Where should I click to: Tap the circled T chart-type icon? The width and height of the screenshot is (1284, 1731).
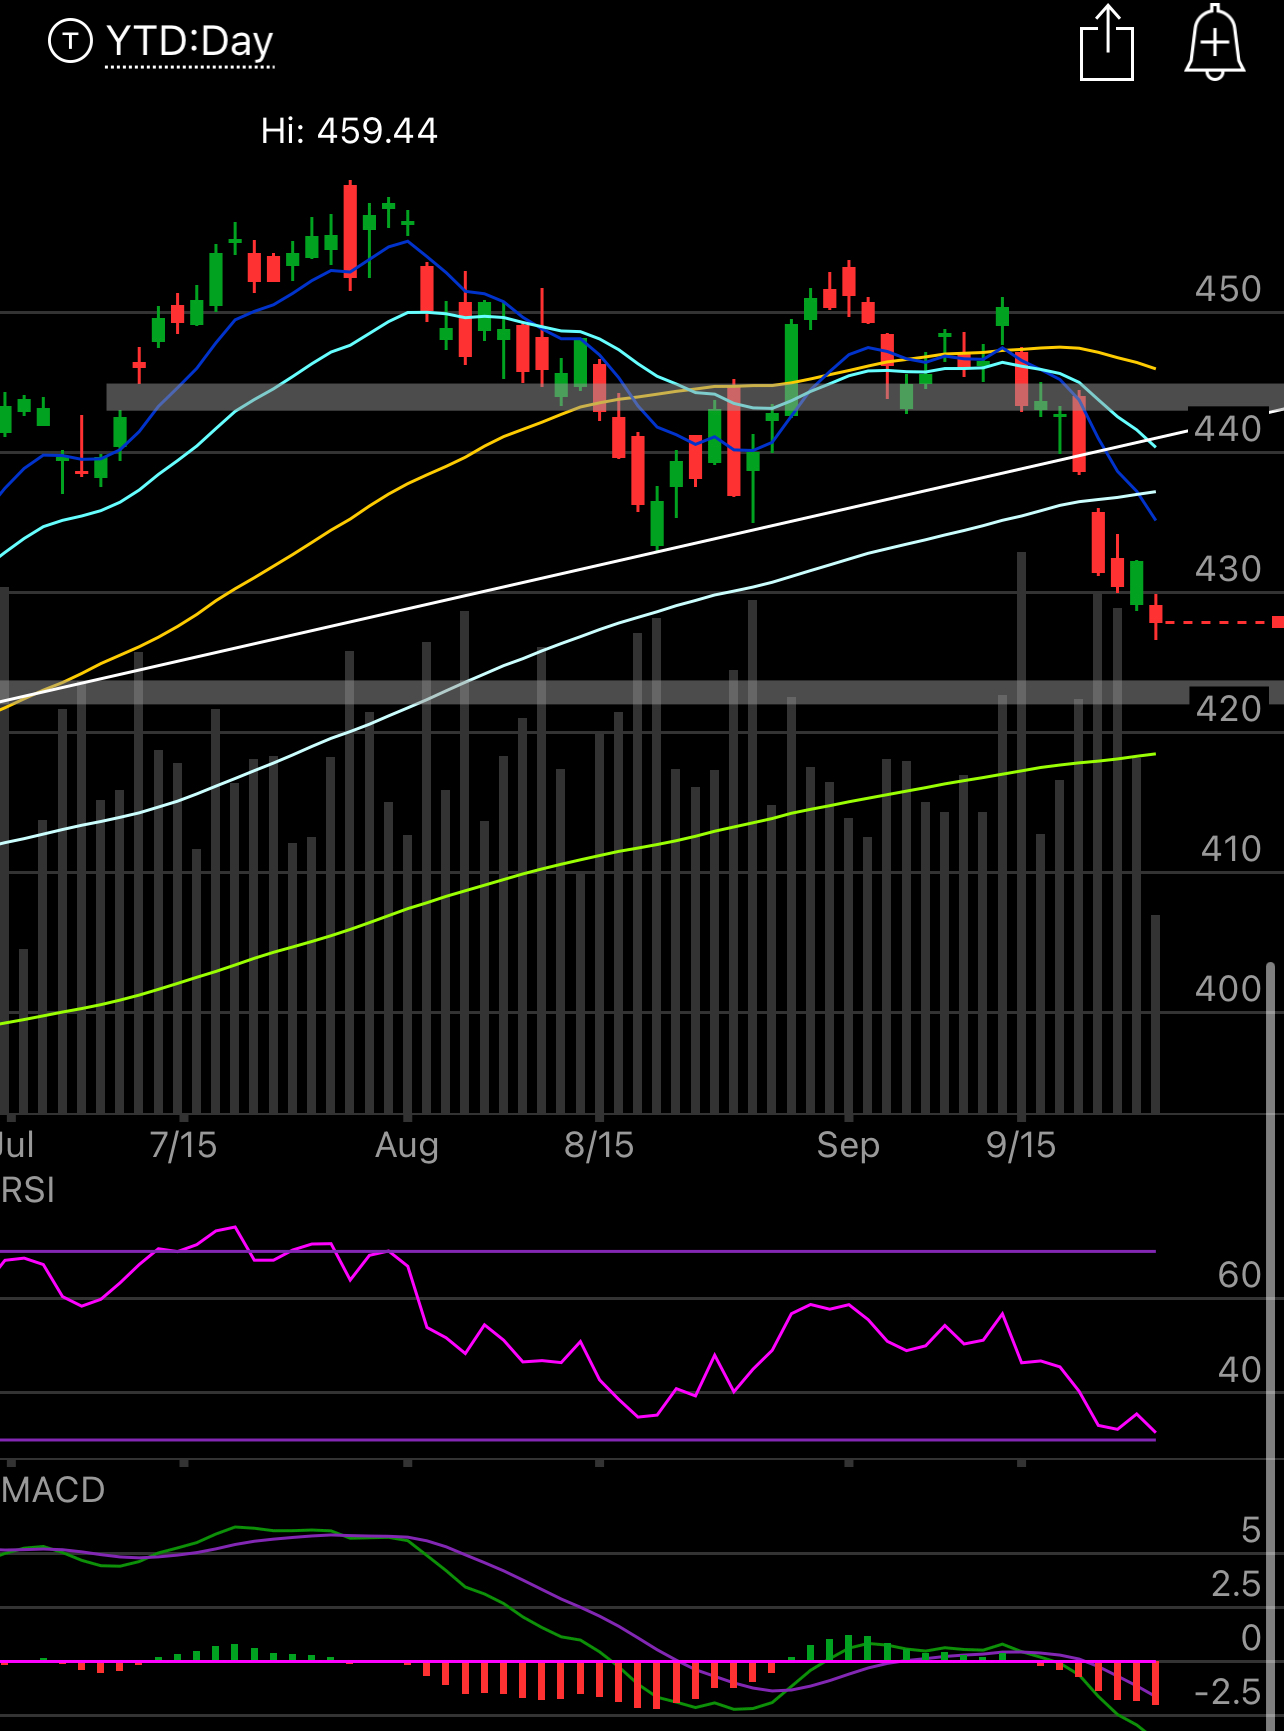(70, 41)
